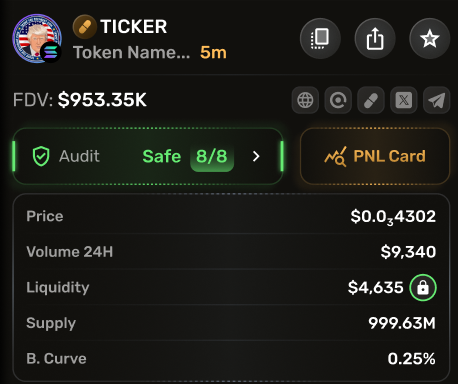Click the Audit shield check icon

click(41, 156)
